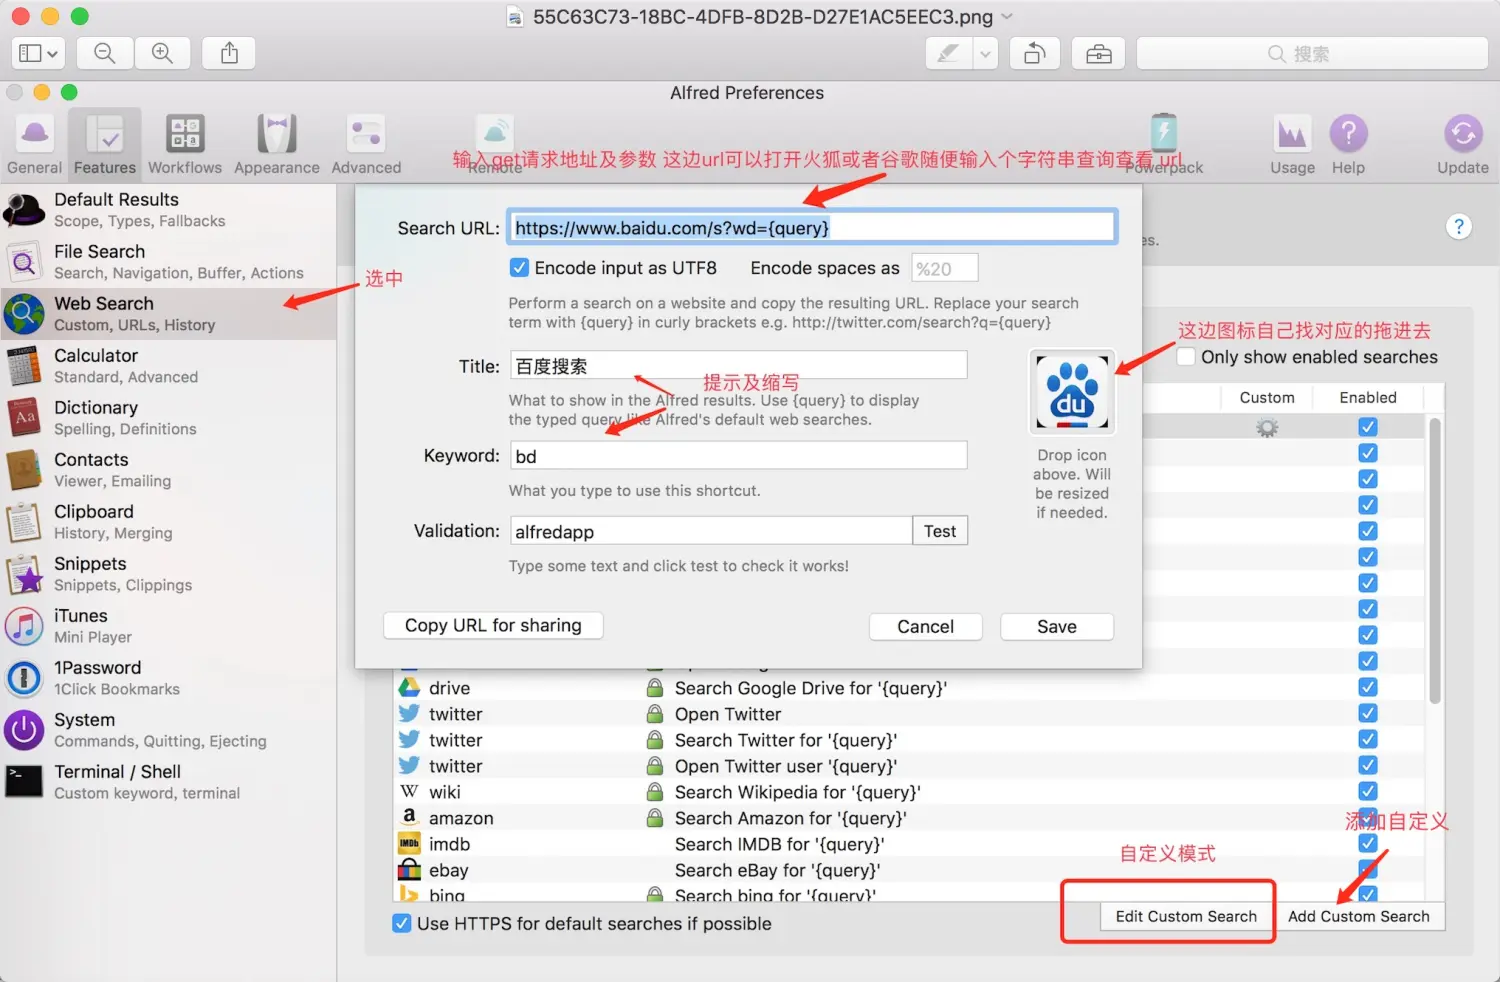Open Snippets feature settings
The image size is (1500, 982).
(x=168, y=574)
